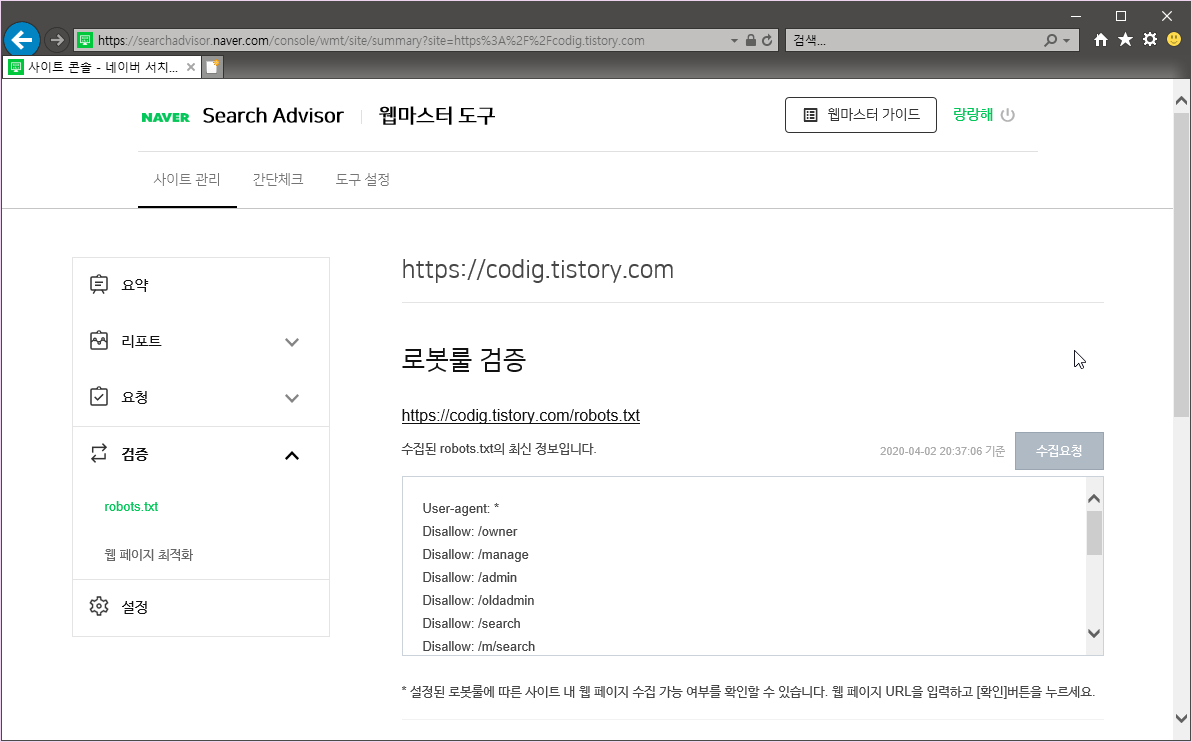Click the 설정 gear icon in sidebar
Viewport: 1192px width, 742px height.
point(99,607)
